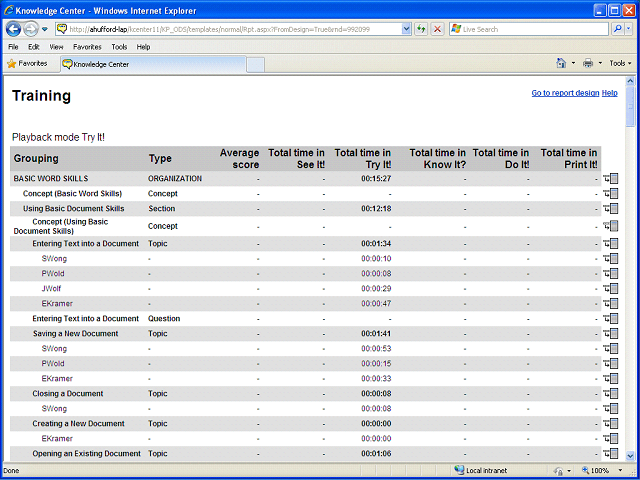Open the Help menu

pos(143,47)
